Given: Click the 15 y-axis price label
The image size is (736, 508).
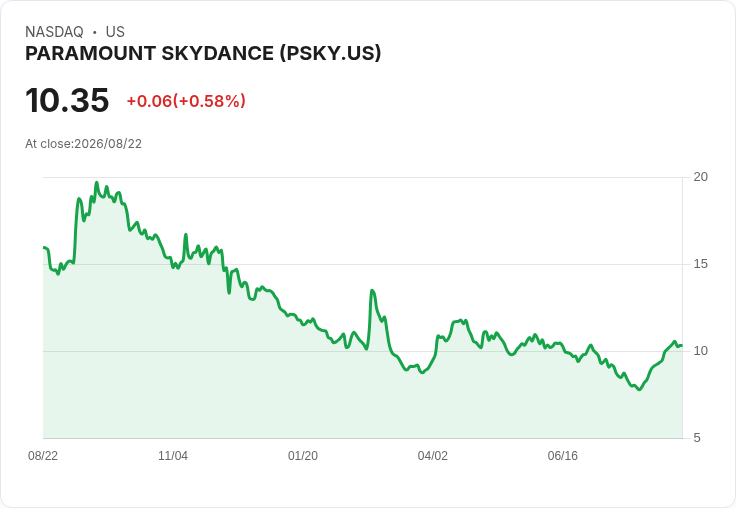Looking at the screenshot, I should [700, 264].
